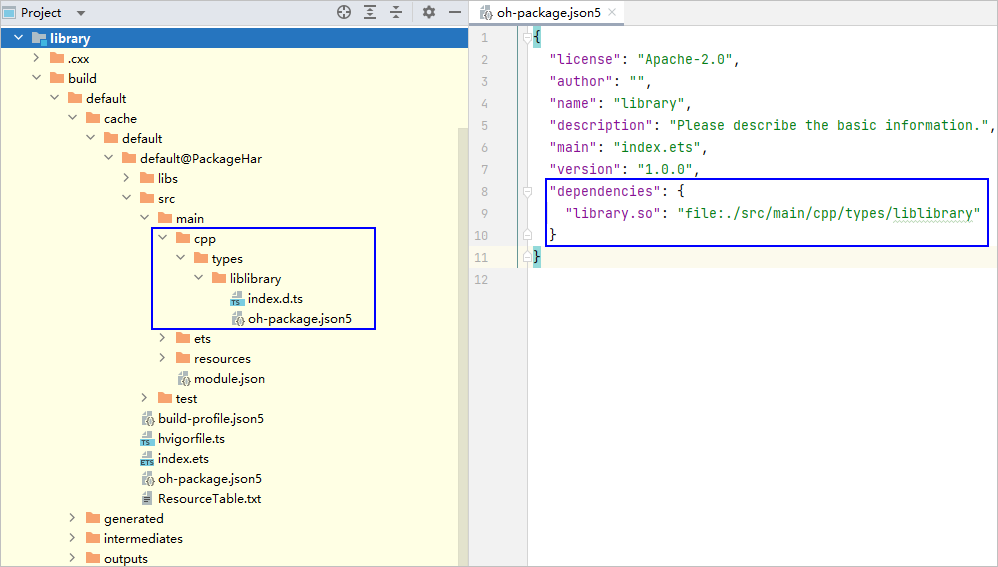The height and width of the screenshot is (567, 998).
Task: Open Project panel settings gear
Action: 429,12
